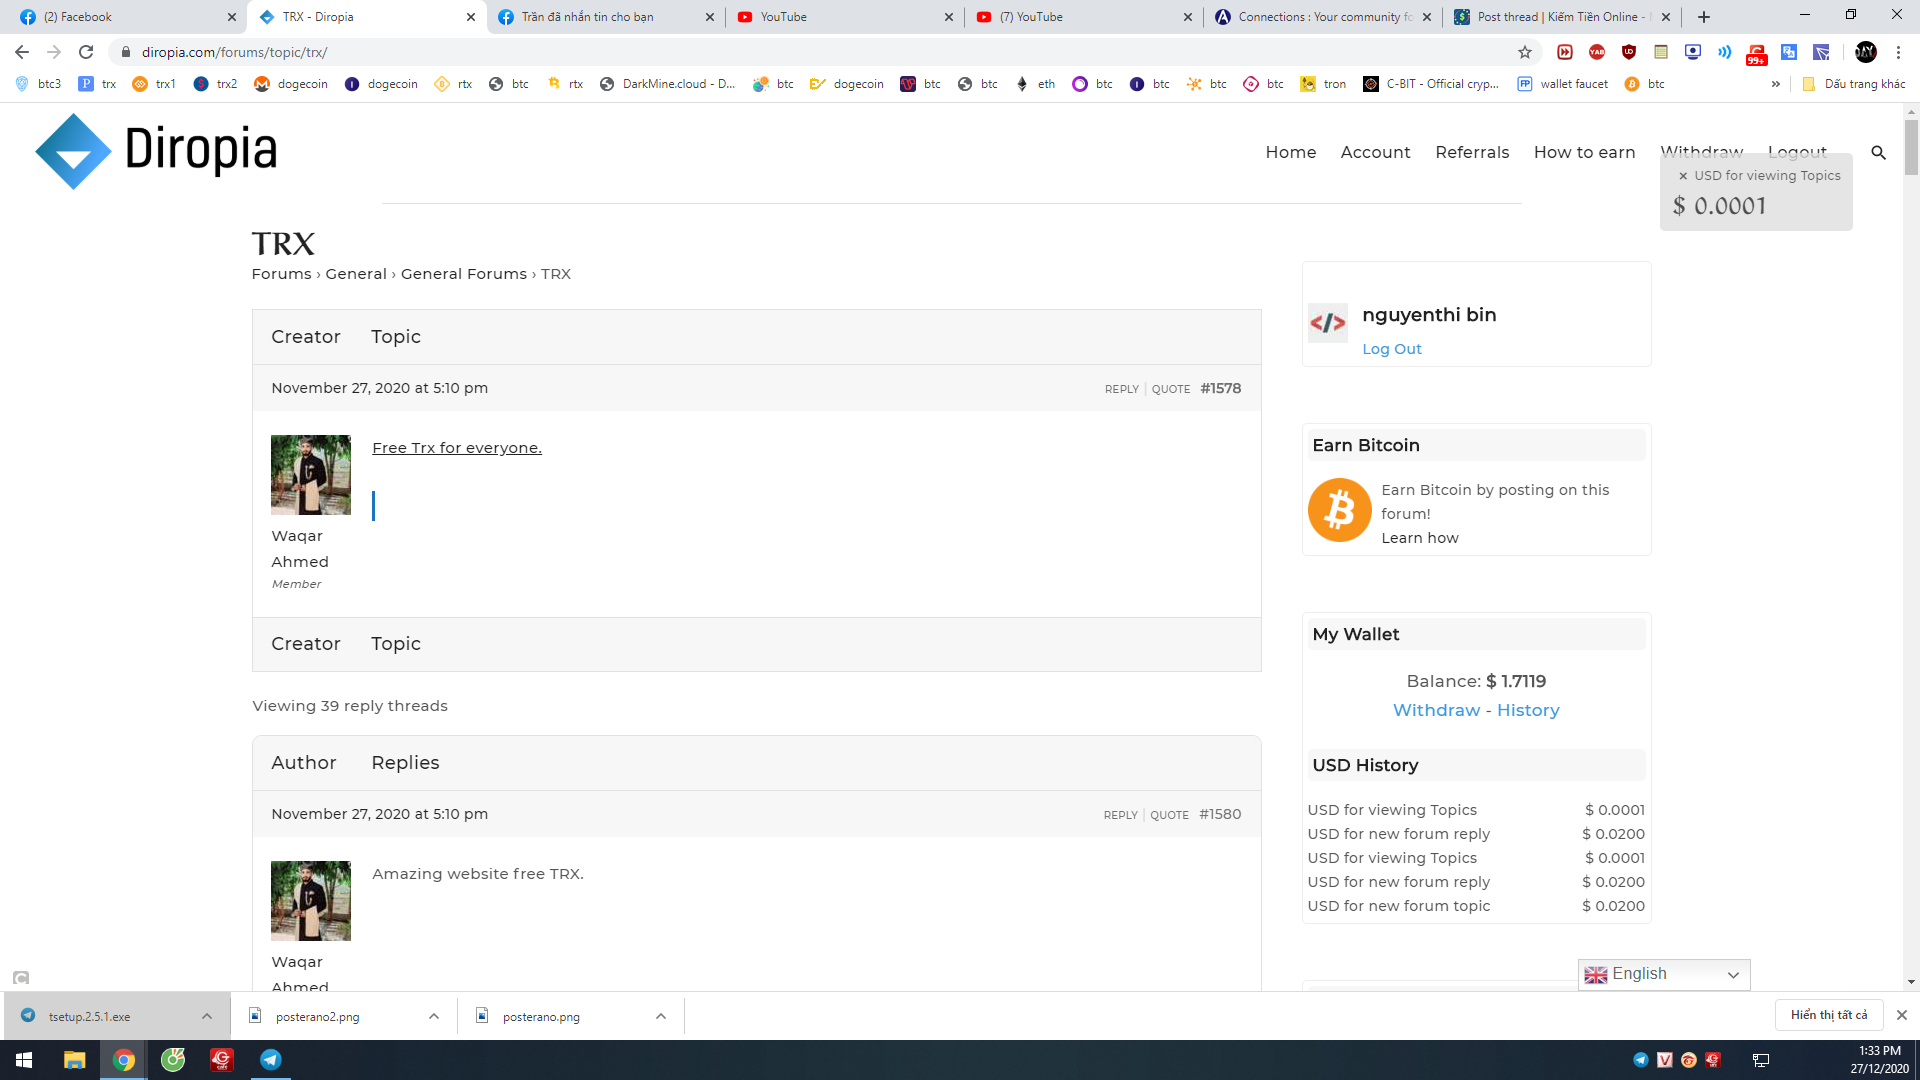Click Hiển thị tất cả downloads button
1920x1080 pixels.
[1828, 1015]
